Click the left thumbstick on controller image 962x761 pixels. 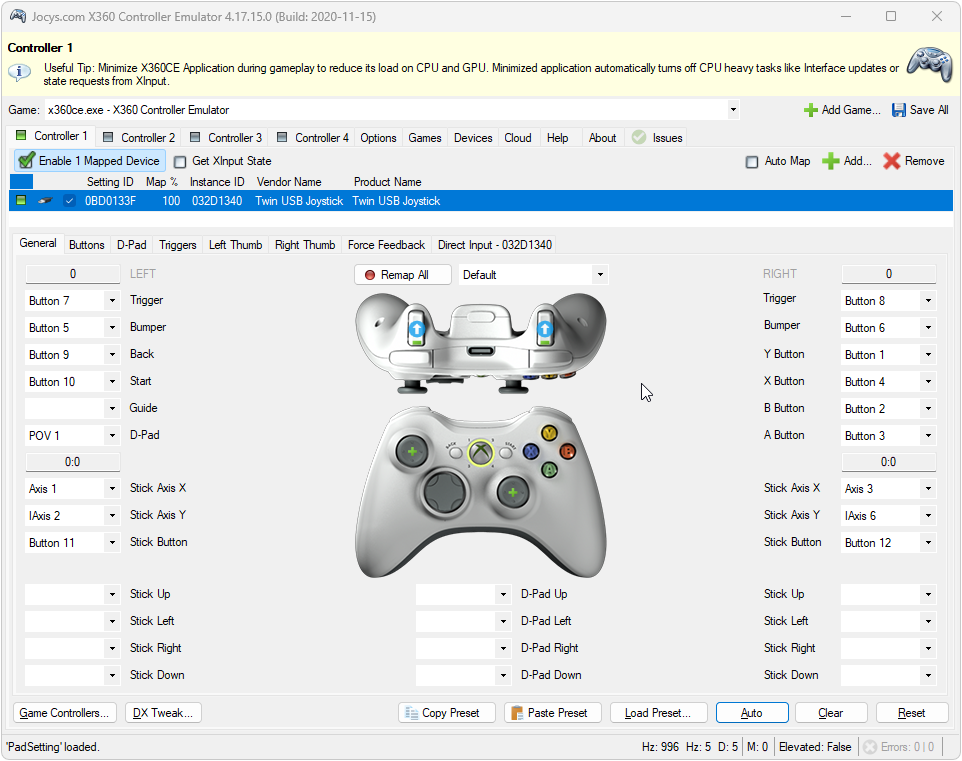[412, 452]
